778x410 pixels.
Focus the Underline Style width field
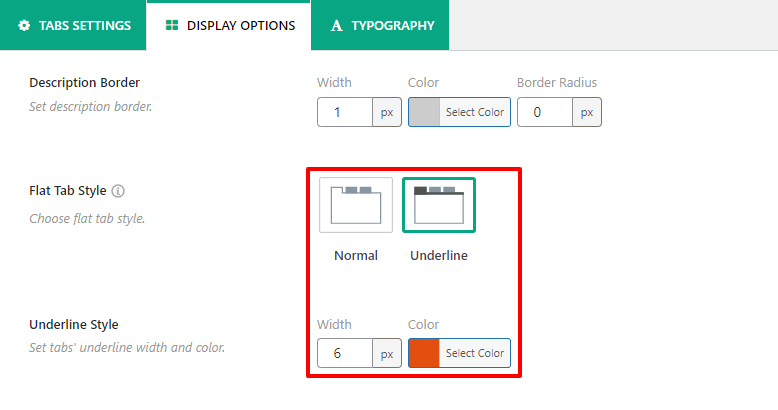click(x=345, y=353)
